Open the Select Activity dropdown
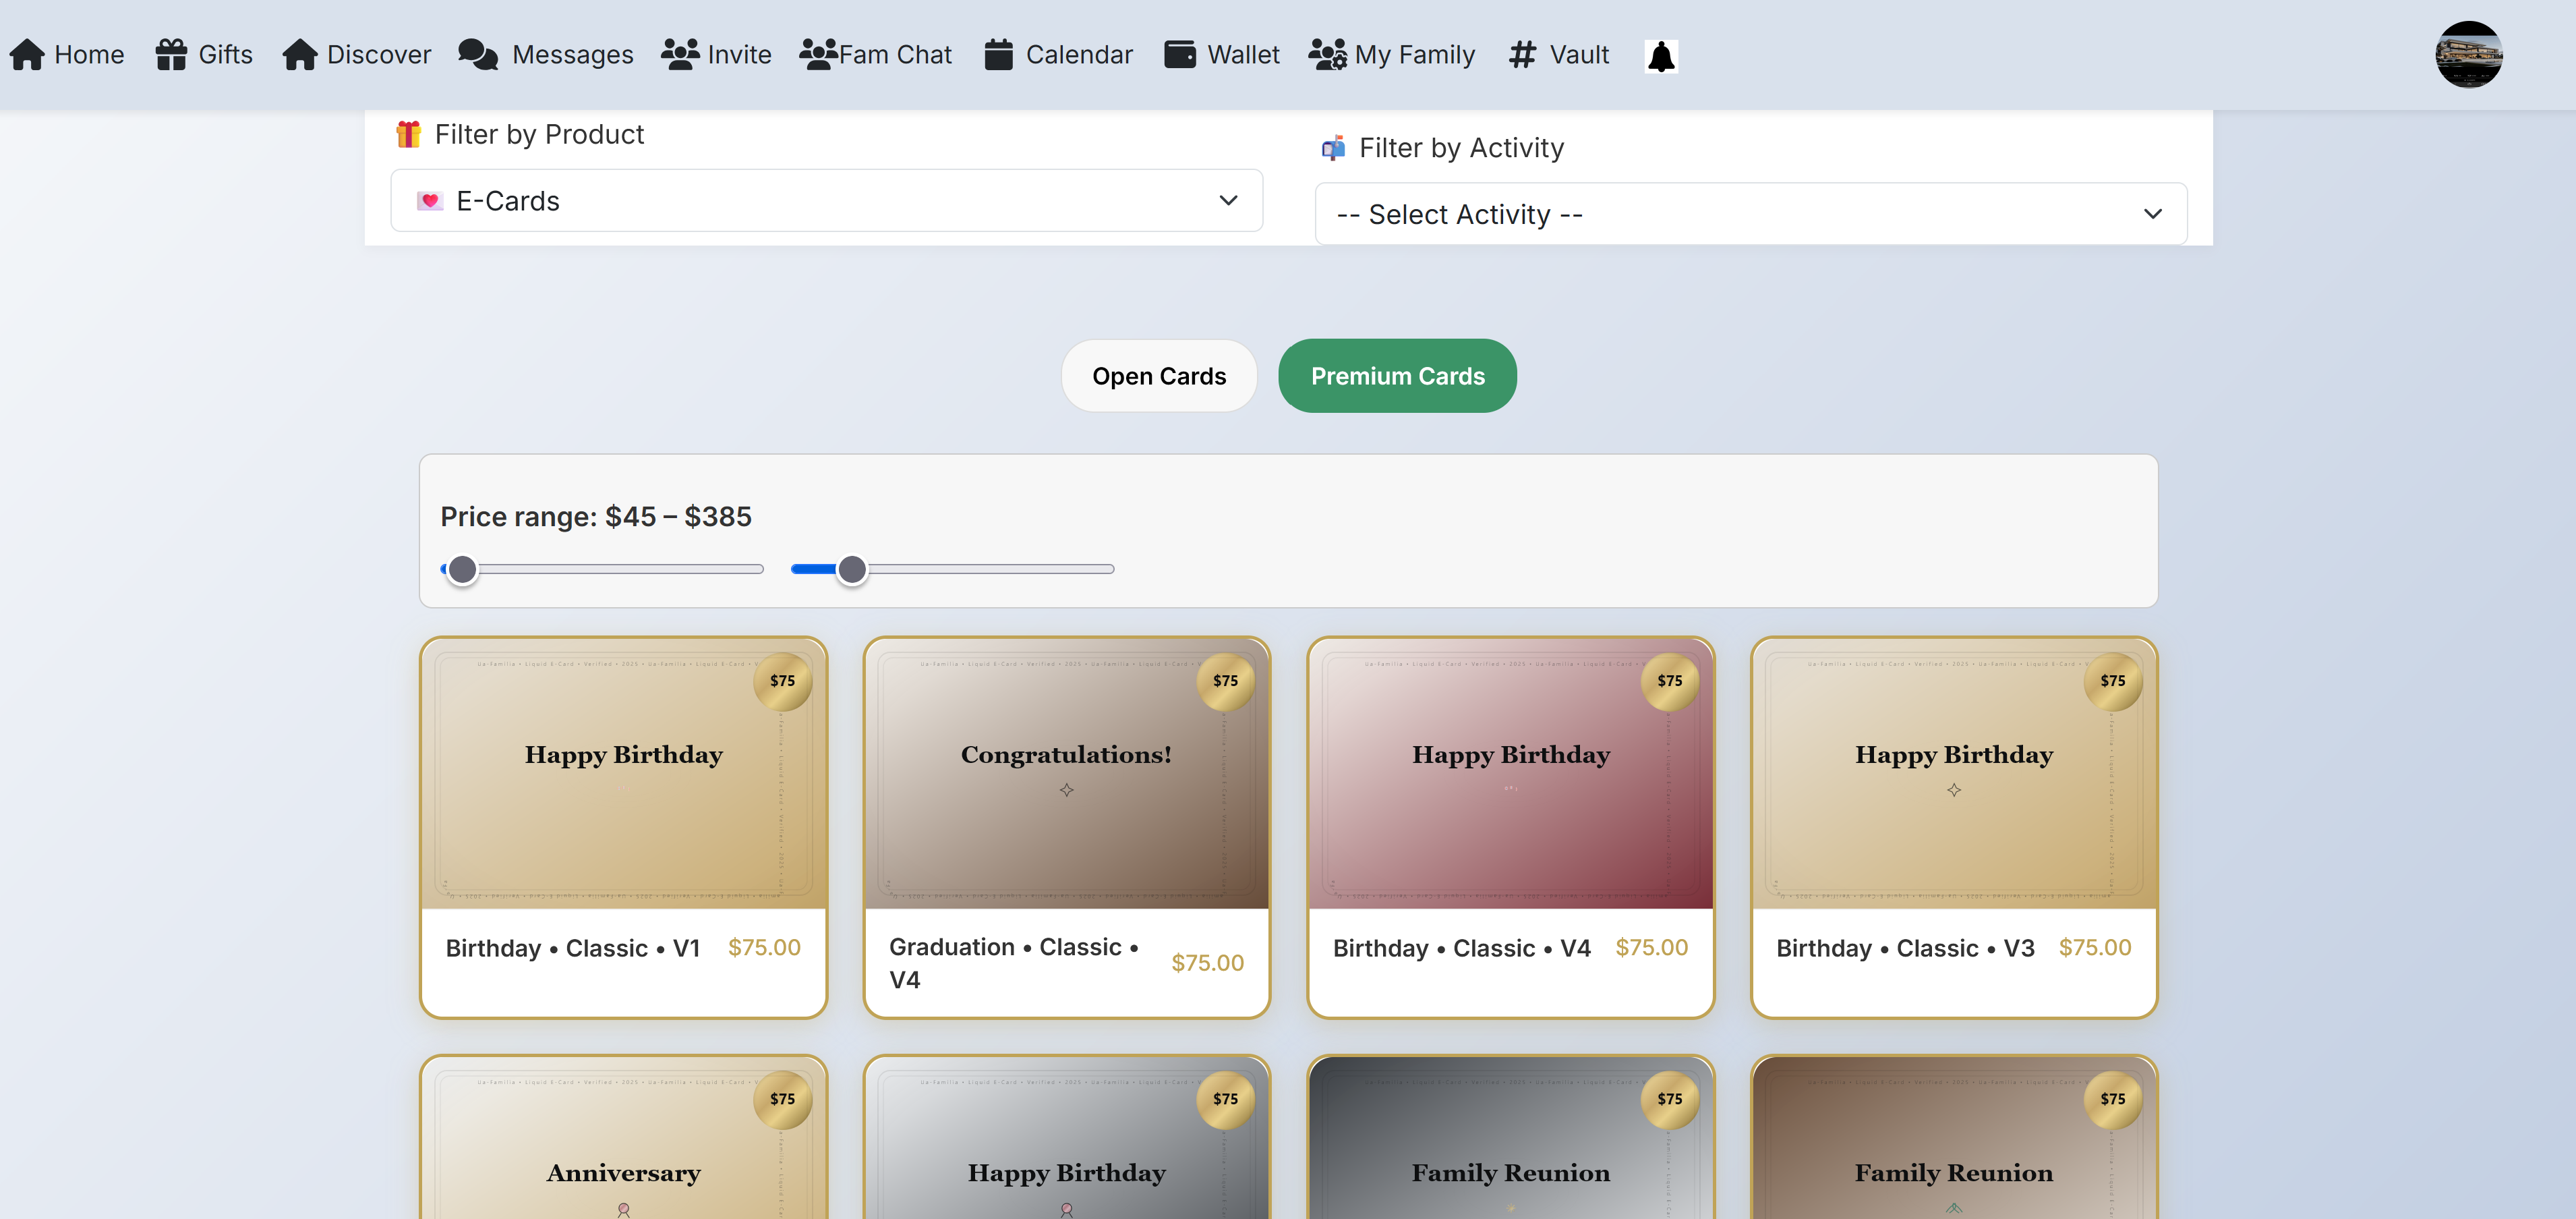2576x1219 pixels. click(x=1750, y=214)
